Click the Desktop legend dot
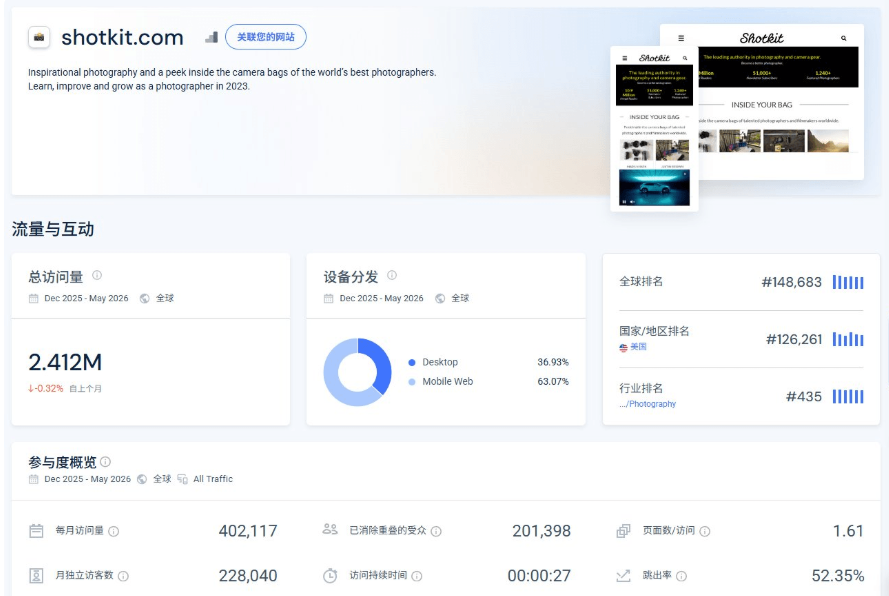889x596 pixels. pos(412,362)
